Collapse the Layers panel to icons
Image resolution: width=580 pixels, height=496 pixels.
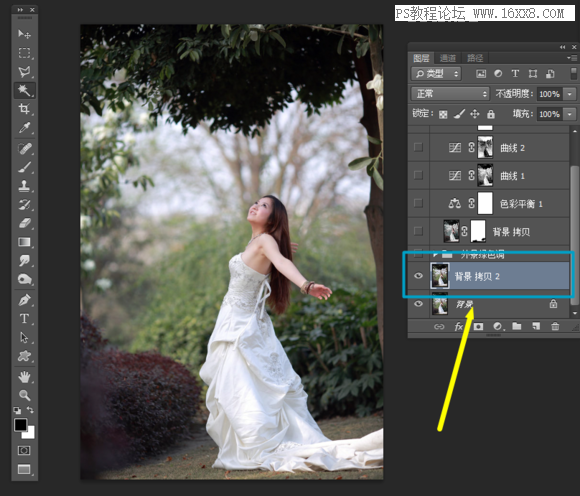563,47
